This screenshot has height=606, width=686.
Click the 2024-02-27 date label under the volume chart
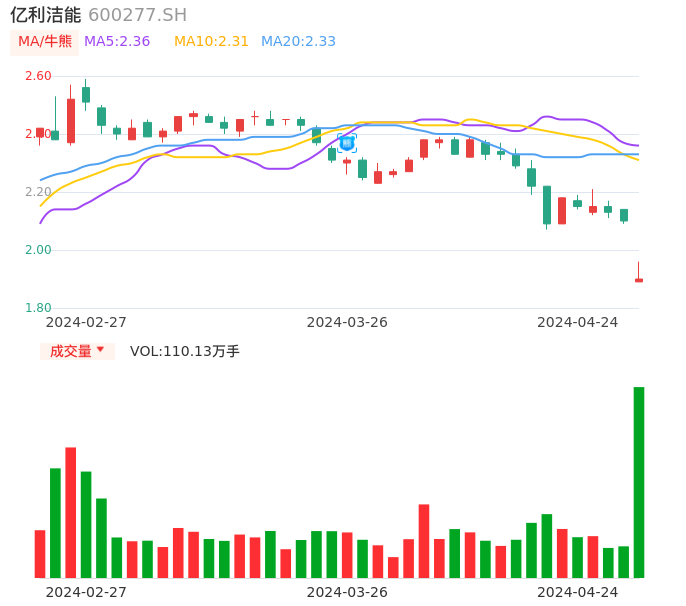(x=86, y=592)
